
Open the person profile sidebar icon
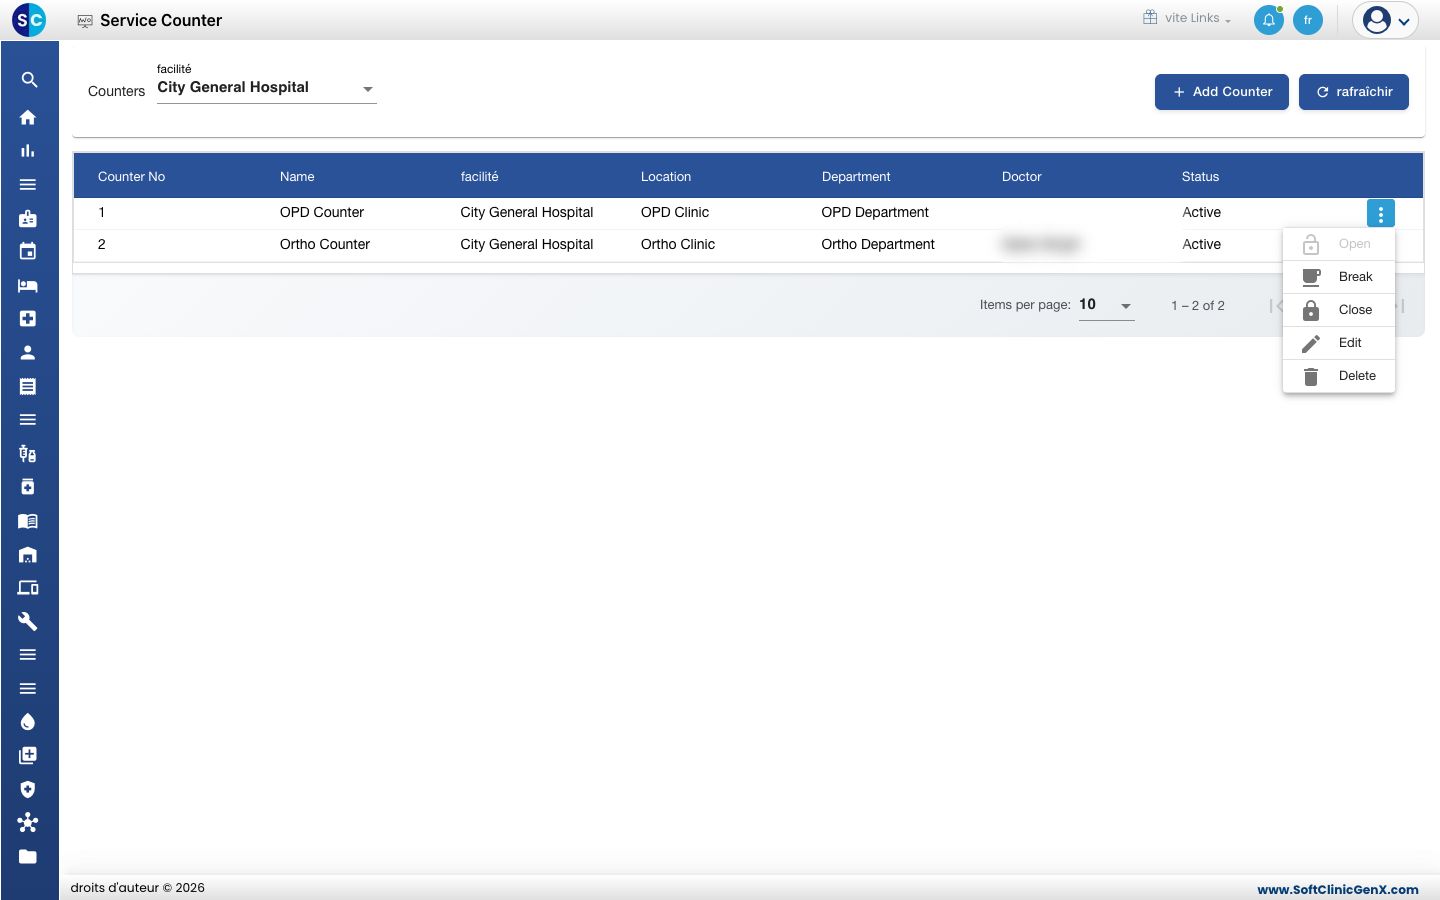pyautogui.click(x=28, y=352)
